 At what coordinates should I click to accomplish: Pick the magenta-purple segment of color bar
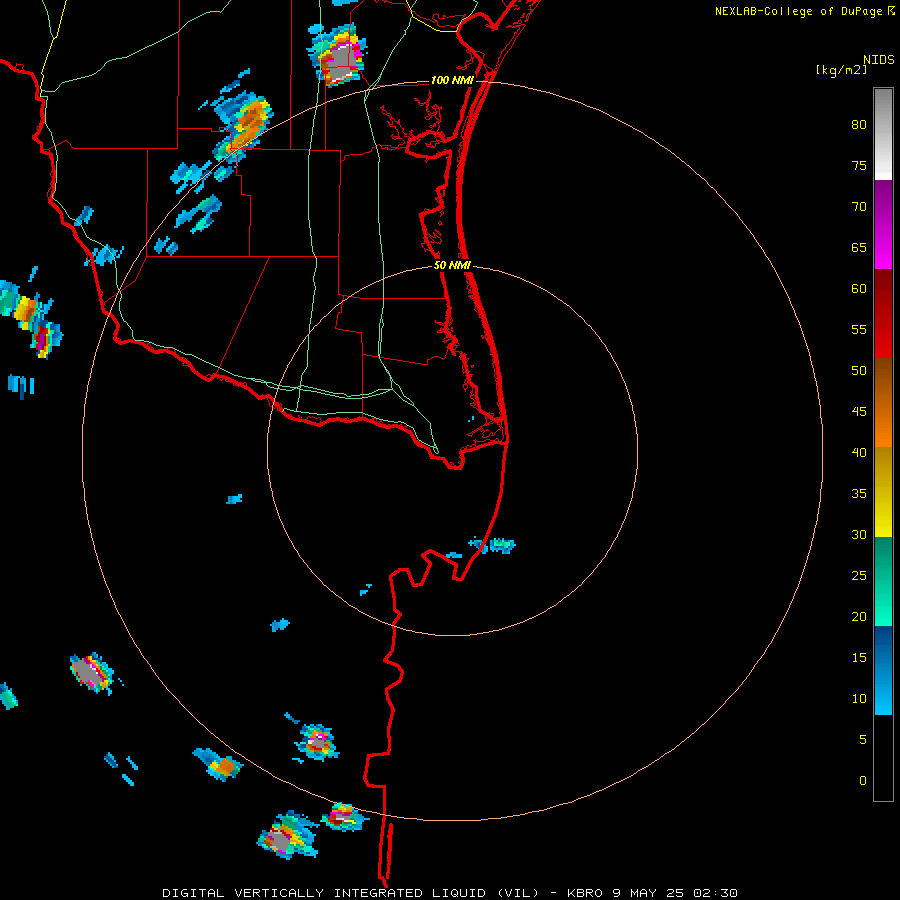(x=883, y=224)
